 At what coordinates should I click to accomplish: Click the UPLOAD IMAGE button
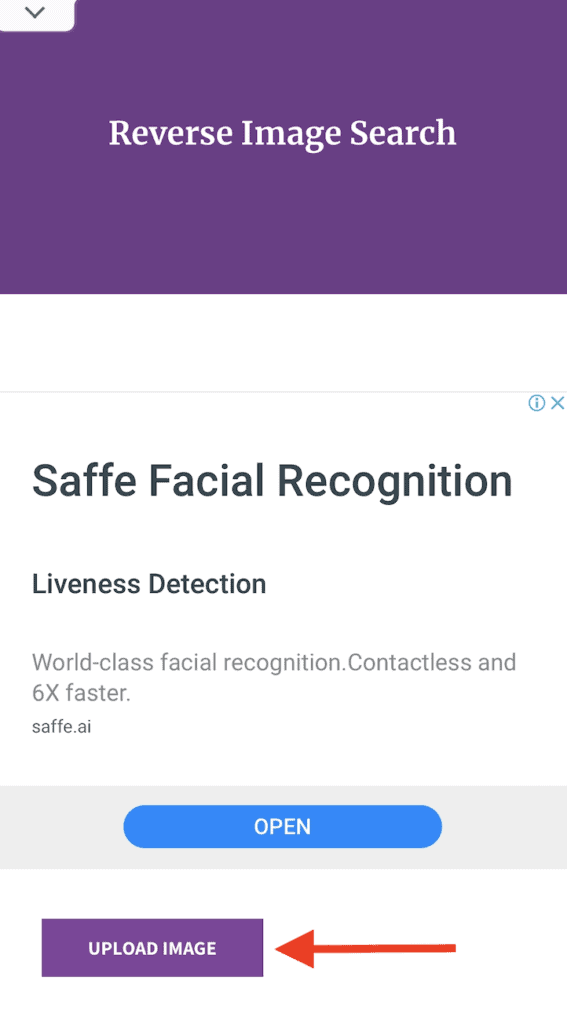(x=152, y=948)
